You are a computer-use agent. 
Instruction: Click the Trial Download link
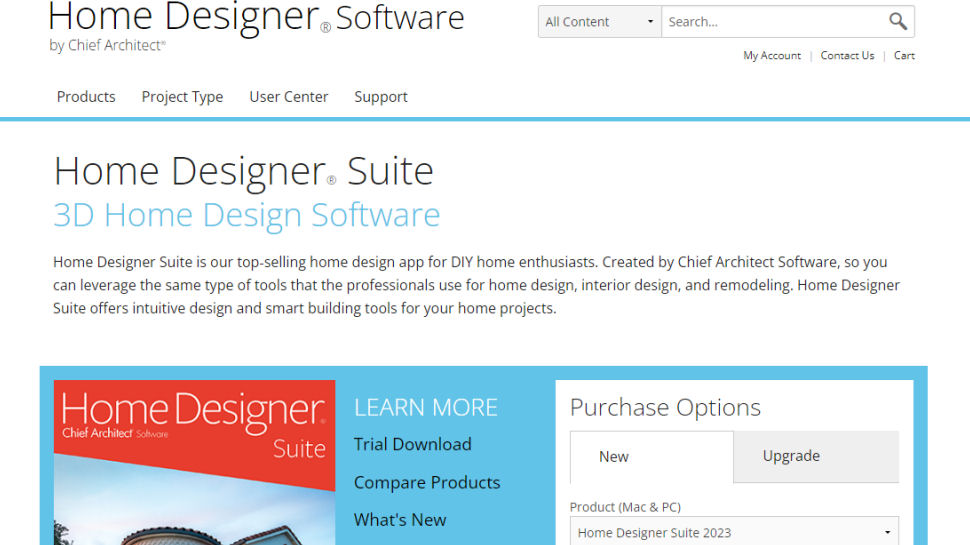point(413,444)
